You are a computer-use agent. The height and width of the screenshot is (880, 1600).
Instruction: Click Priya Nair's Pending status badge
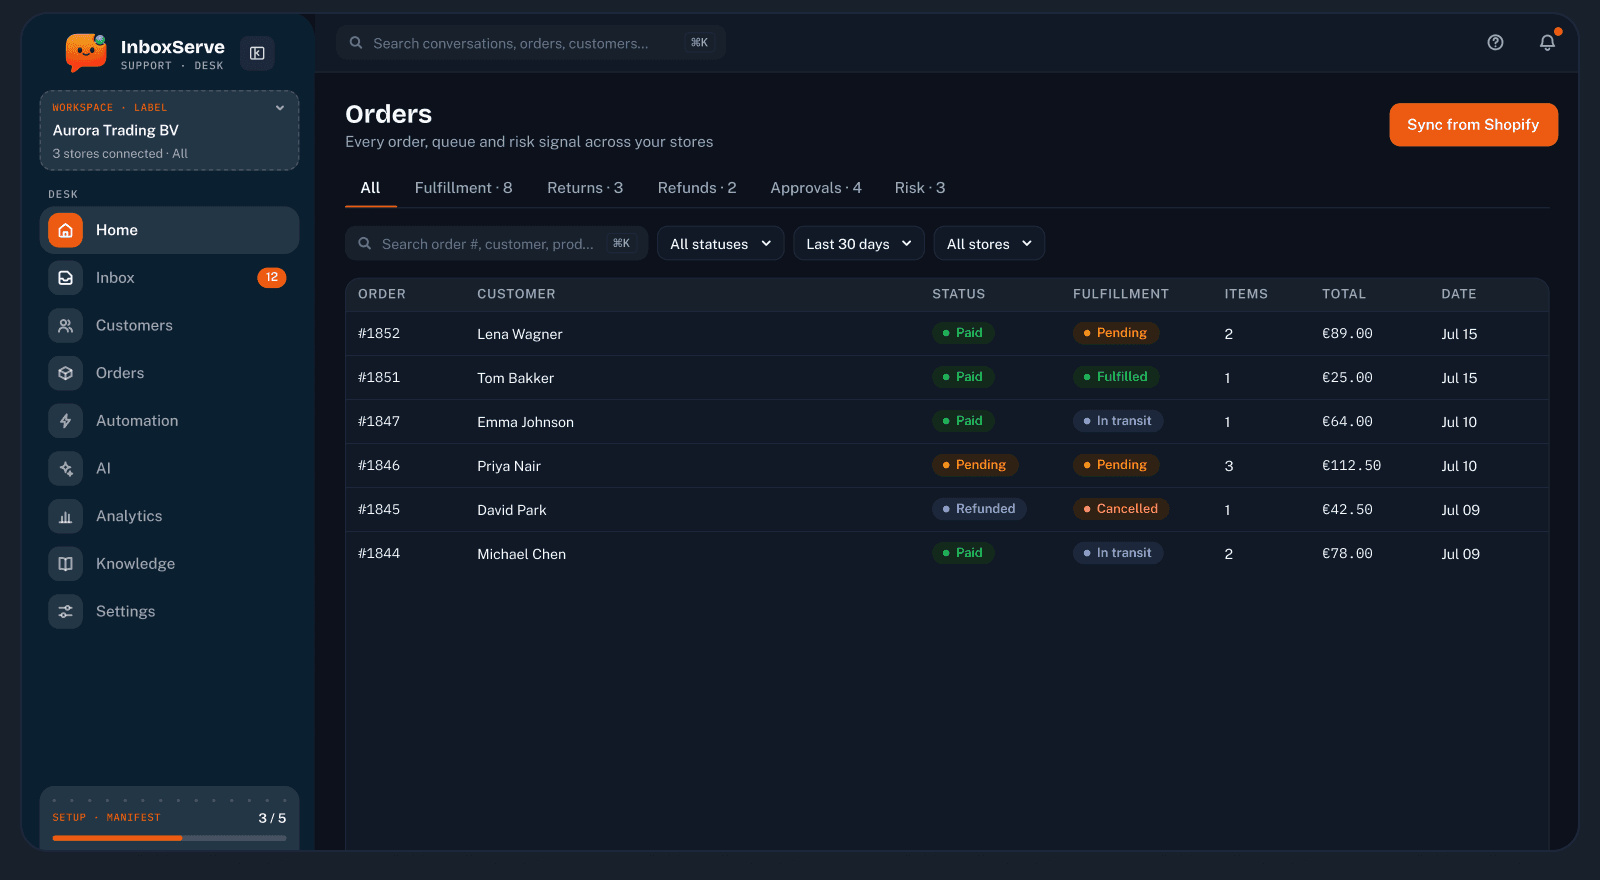click(x=975, y=465)
